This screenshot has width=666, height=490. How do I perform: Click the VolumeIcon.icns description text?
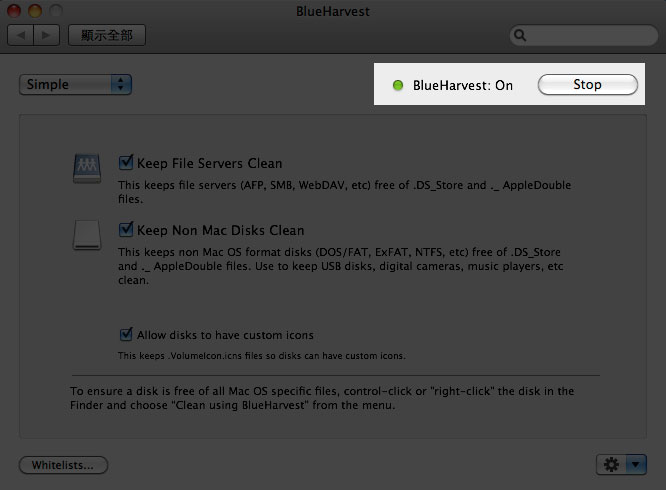[x=262, y=356]
